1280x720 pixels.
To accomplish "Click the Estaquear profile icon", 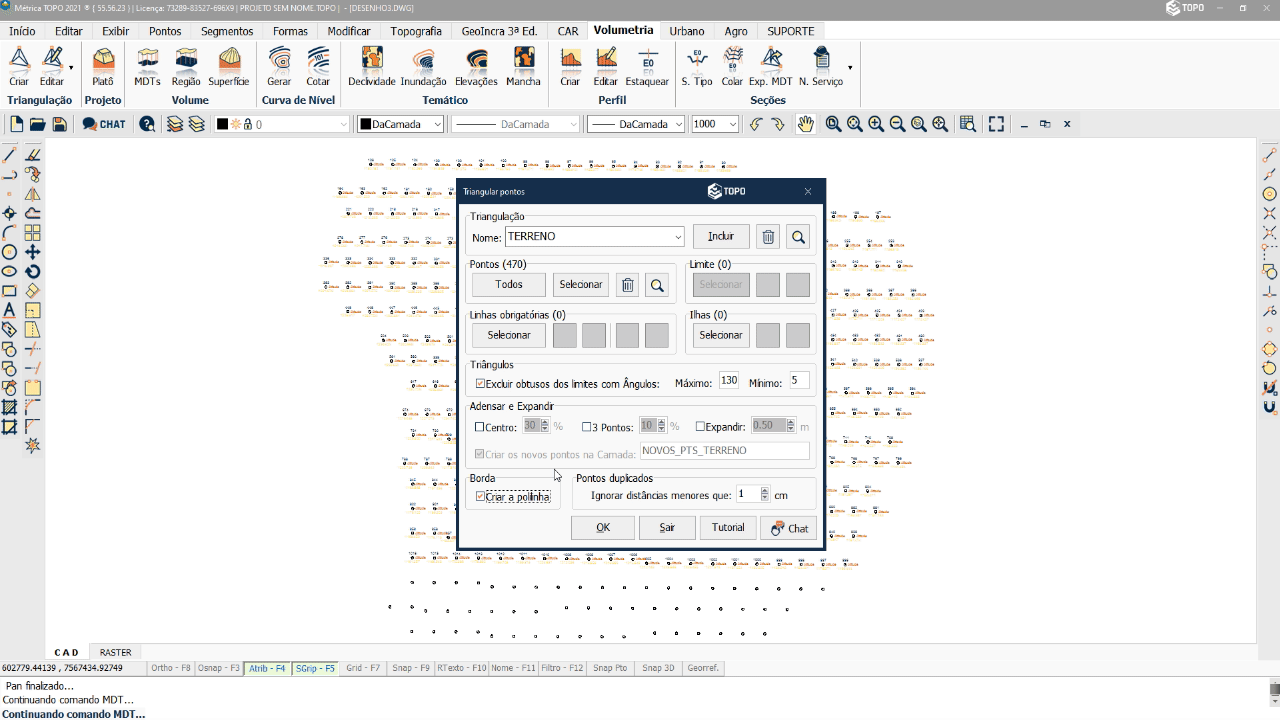I will point(647,66).
